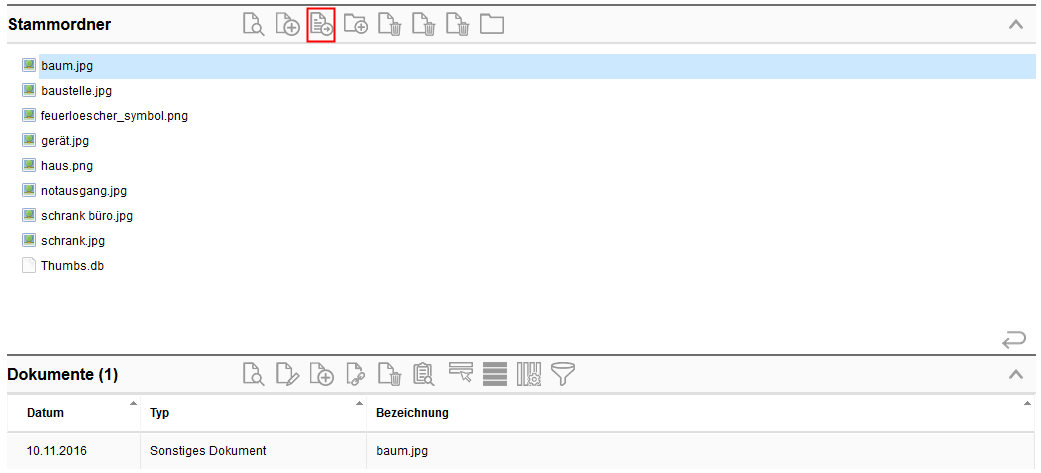The image size is (1041, 473).
Task: Select feuerloescher_symbol.png in the file list
Action: click(114, 116)
